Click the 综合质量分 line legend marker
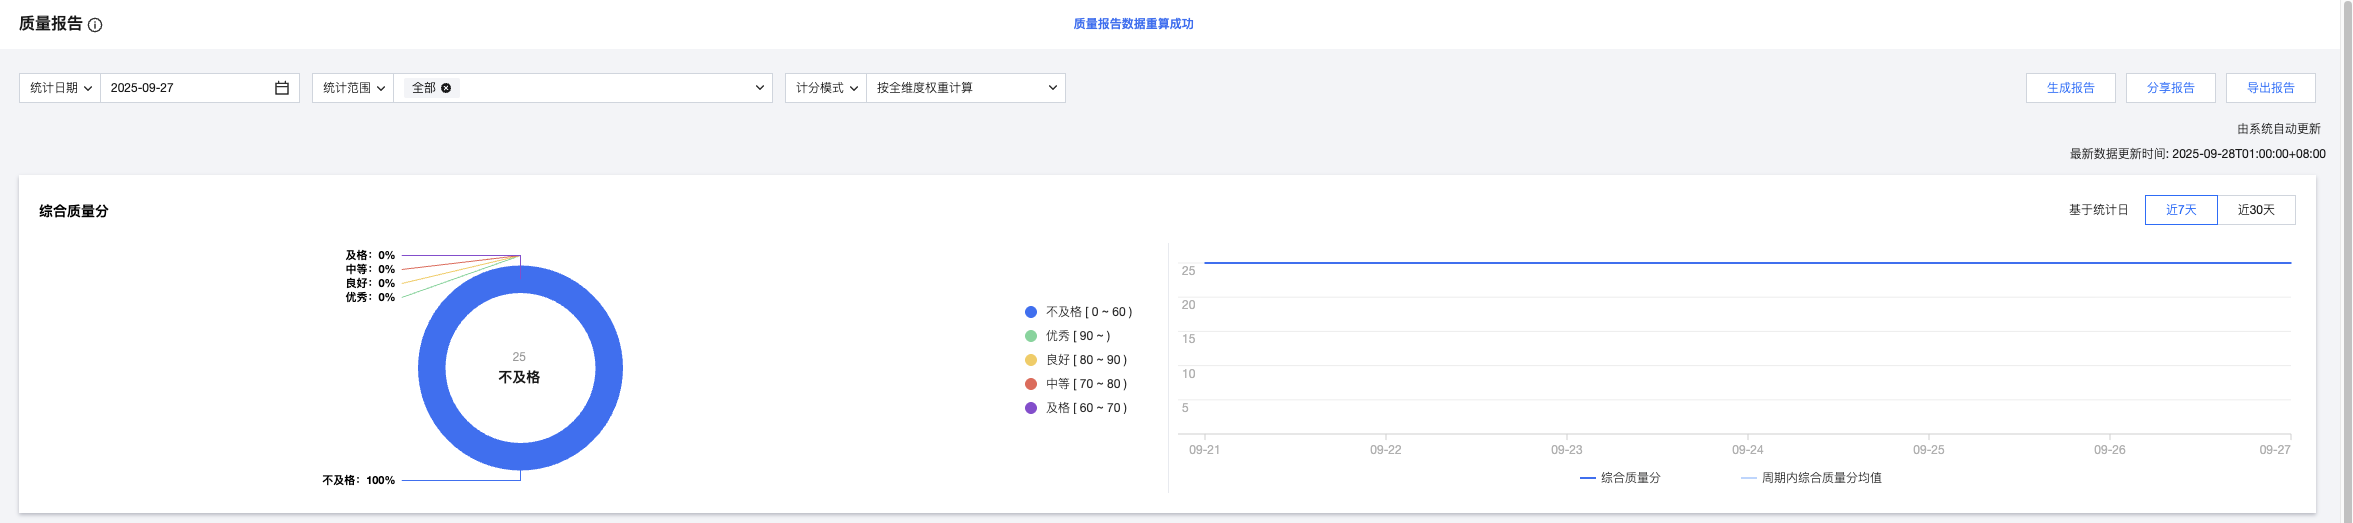 1587,478
